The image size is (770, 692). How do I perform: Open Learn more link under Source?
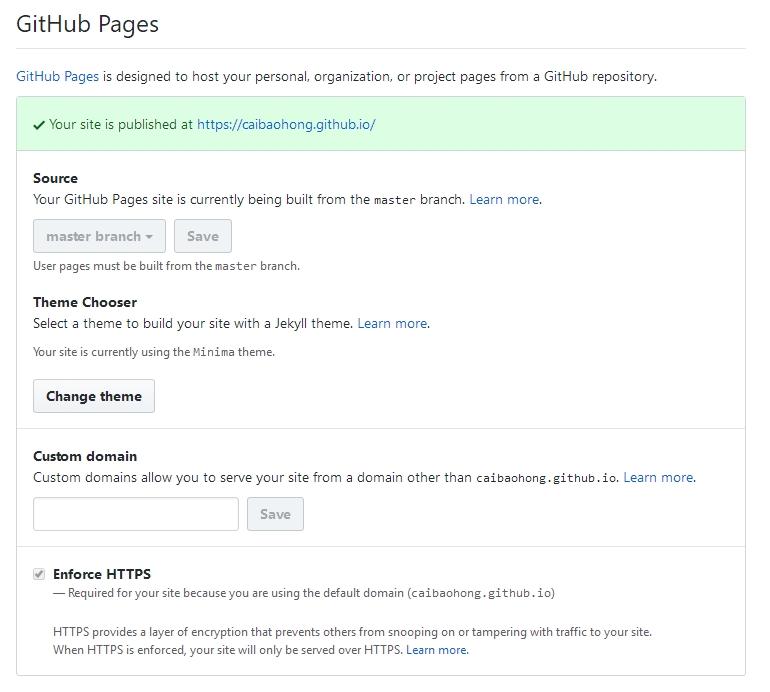505,199
